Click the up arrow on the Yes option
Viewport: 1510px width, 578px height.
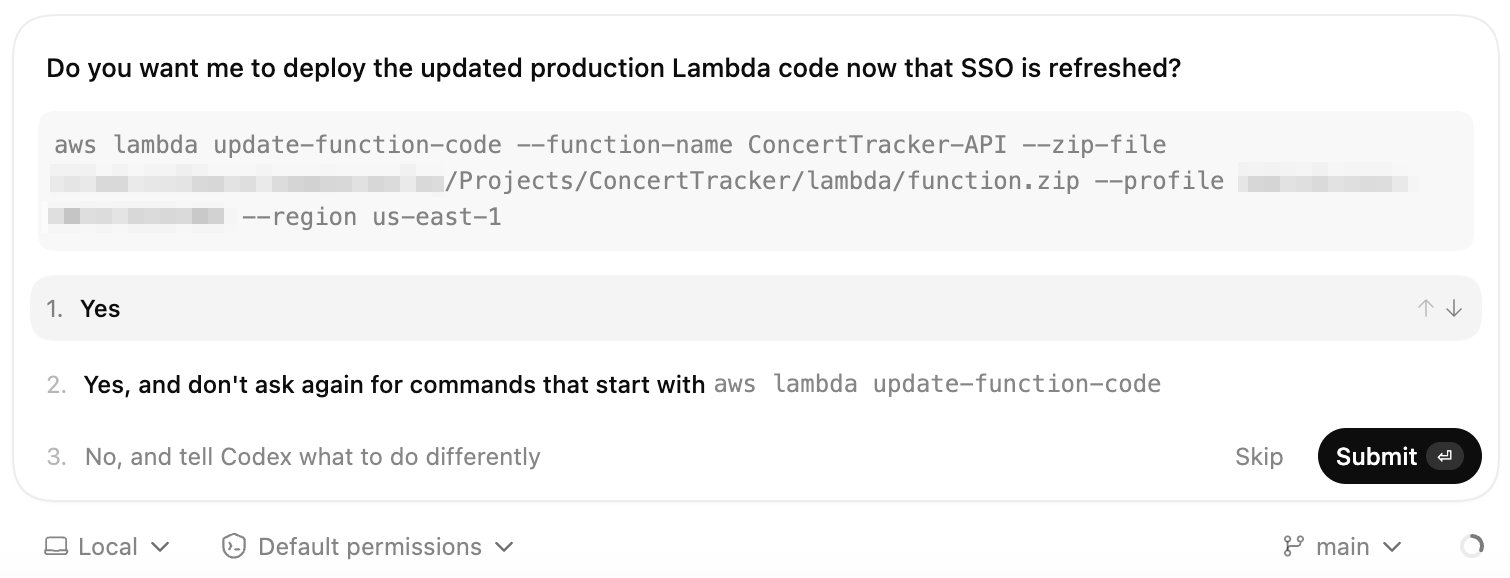[1425, 308]
